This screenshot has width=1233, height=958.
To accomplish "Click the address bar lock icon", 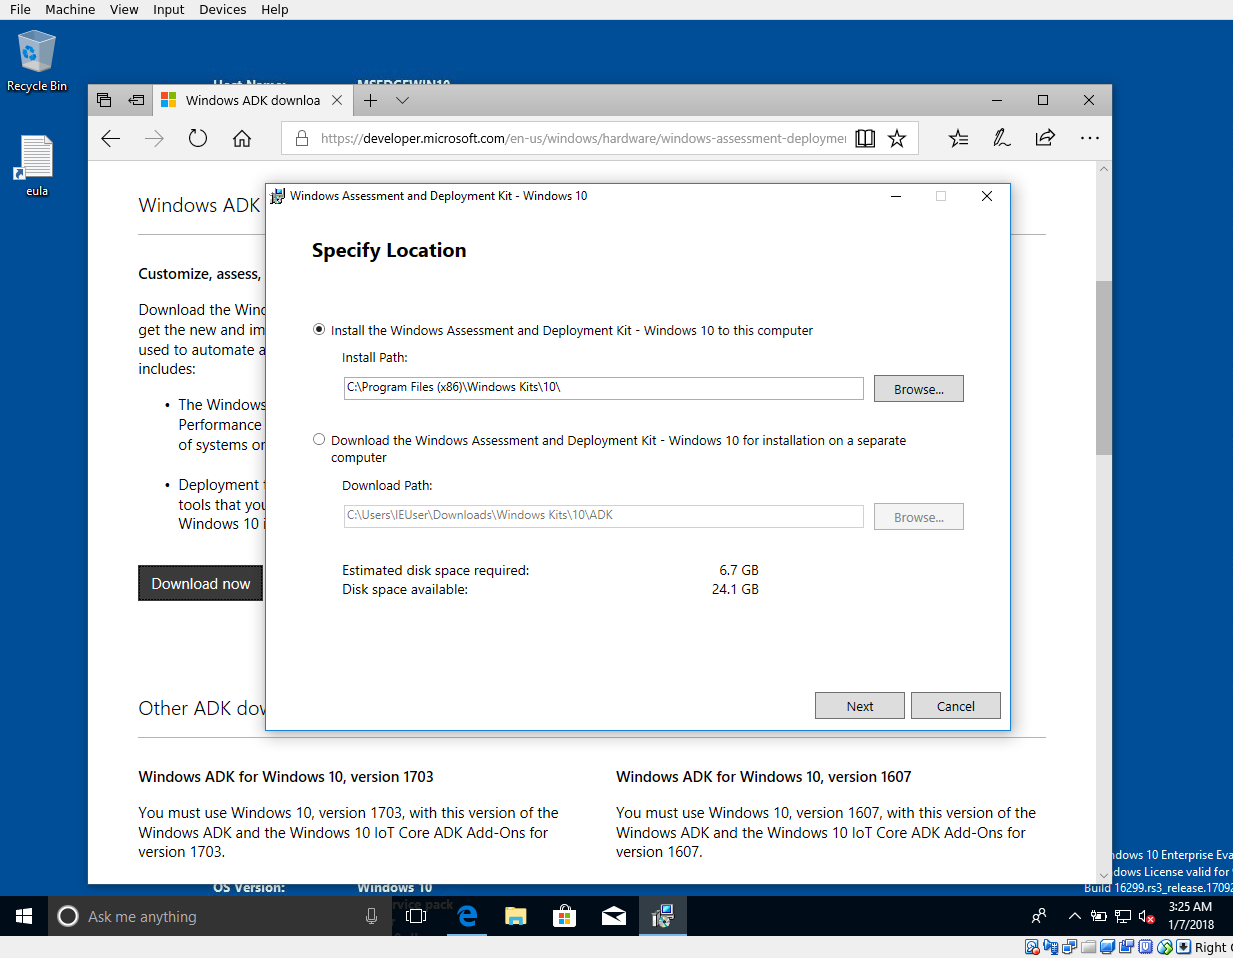I will [x=301, y=138].
